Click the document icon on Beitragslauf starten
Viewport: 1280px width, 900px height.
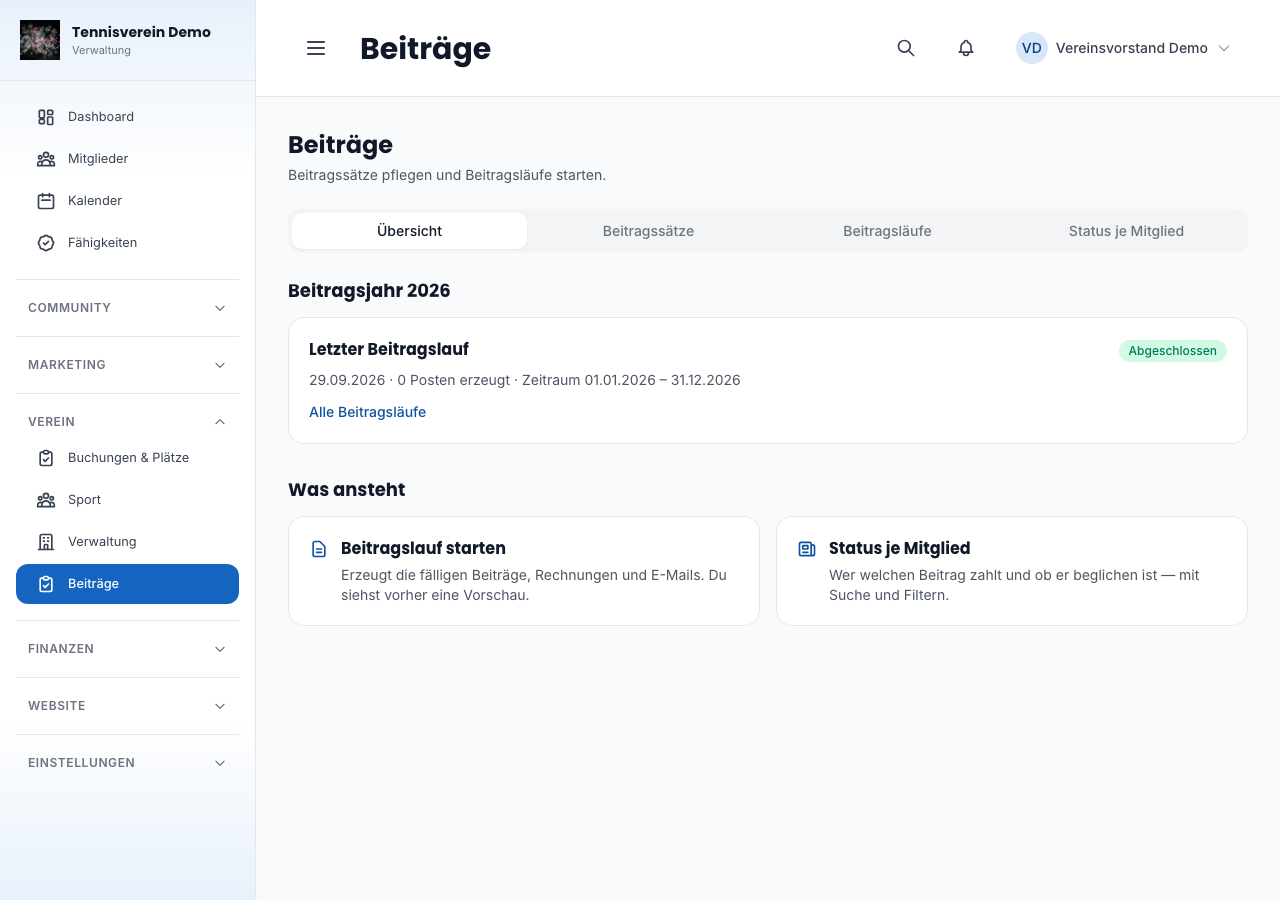coord(319,549)
